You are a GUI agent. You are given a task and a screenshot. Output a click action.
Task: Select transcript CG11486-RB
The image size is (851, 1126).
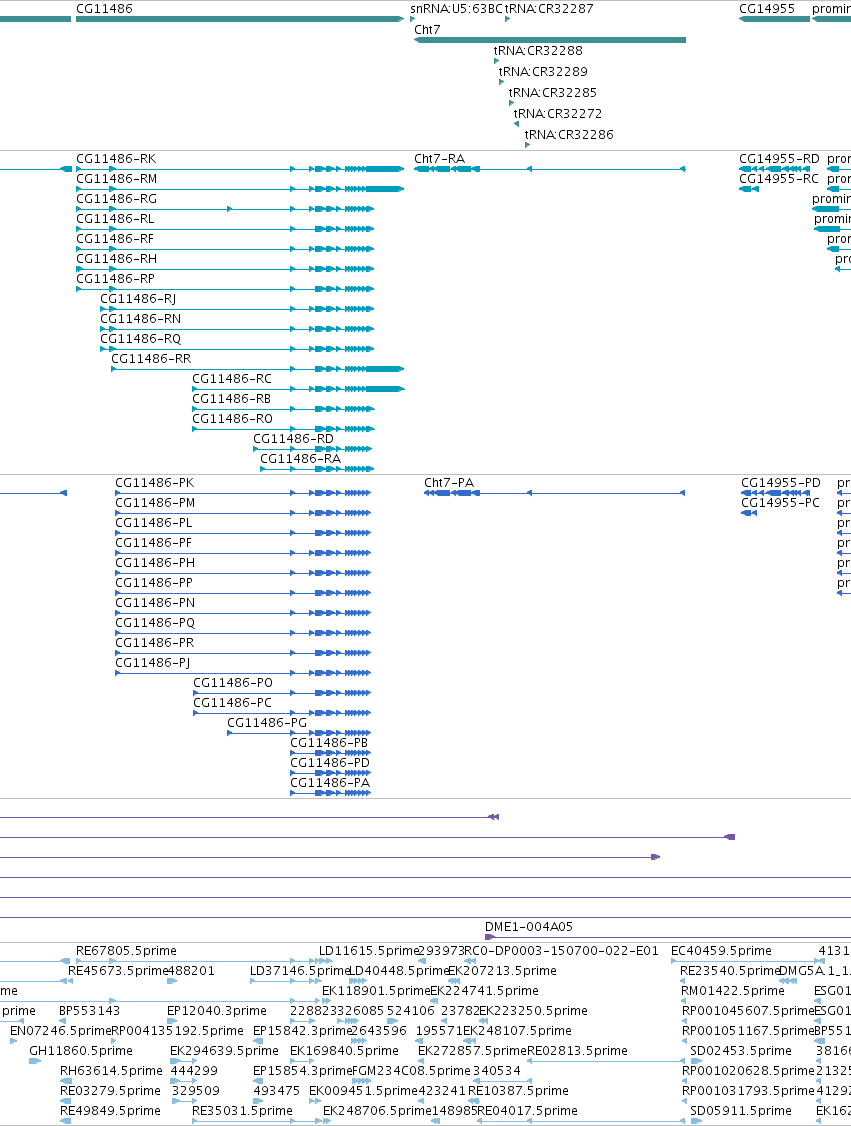click(231, 399)
